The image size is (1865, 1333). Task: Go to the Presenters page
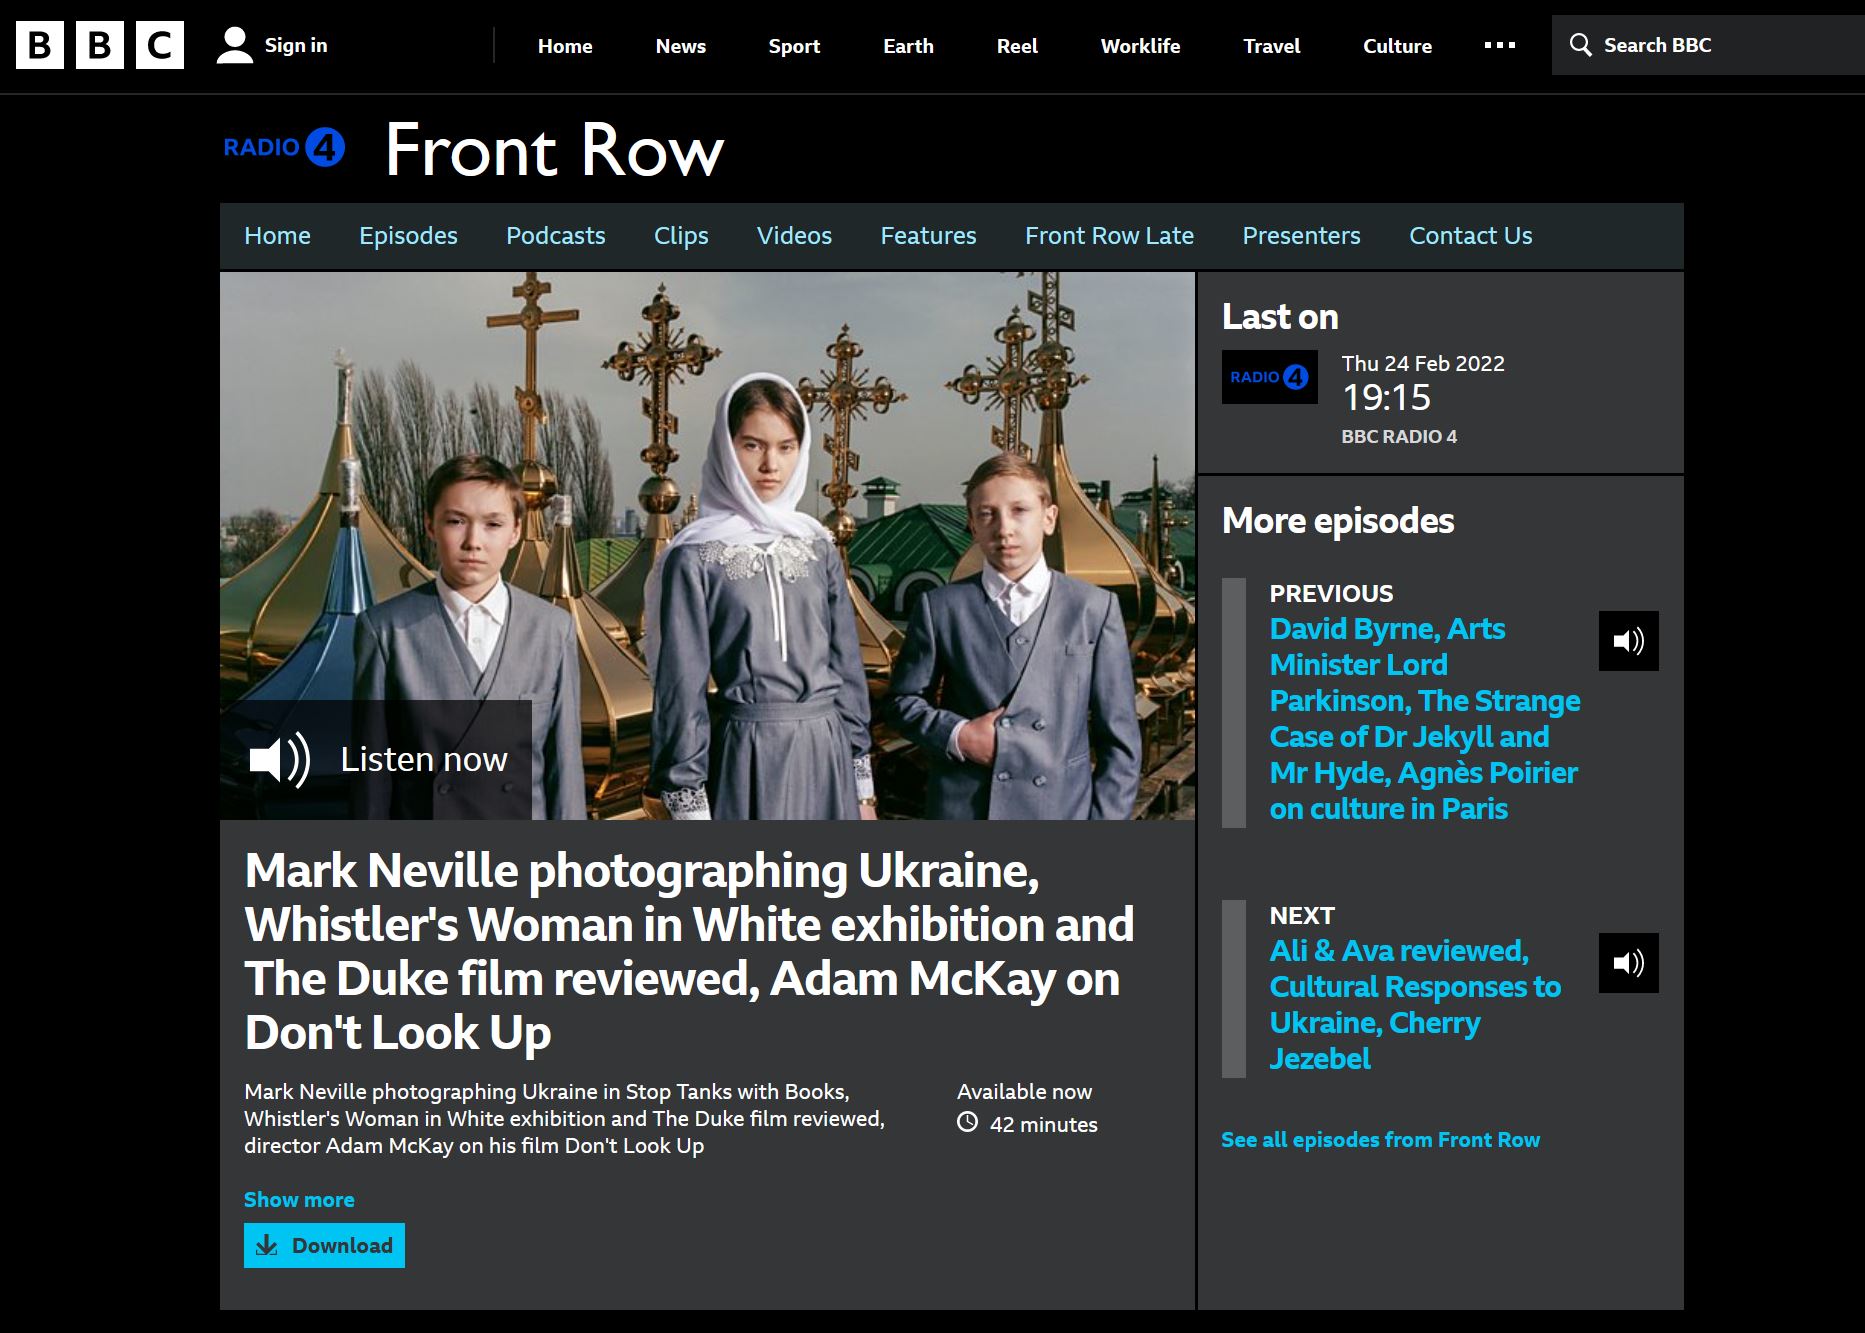(1301, 236)
